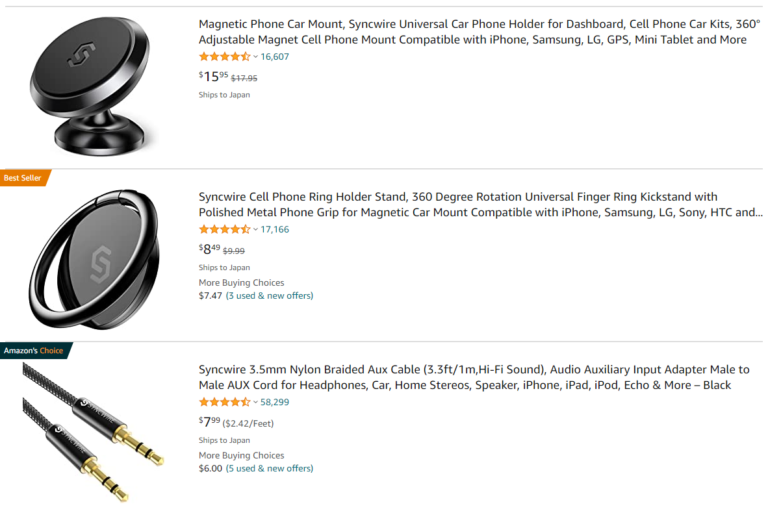Click the Best Seller badge
The image size is (768, 513).
[23, 178]
